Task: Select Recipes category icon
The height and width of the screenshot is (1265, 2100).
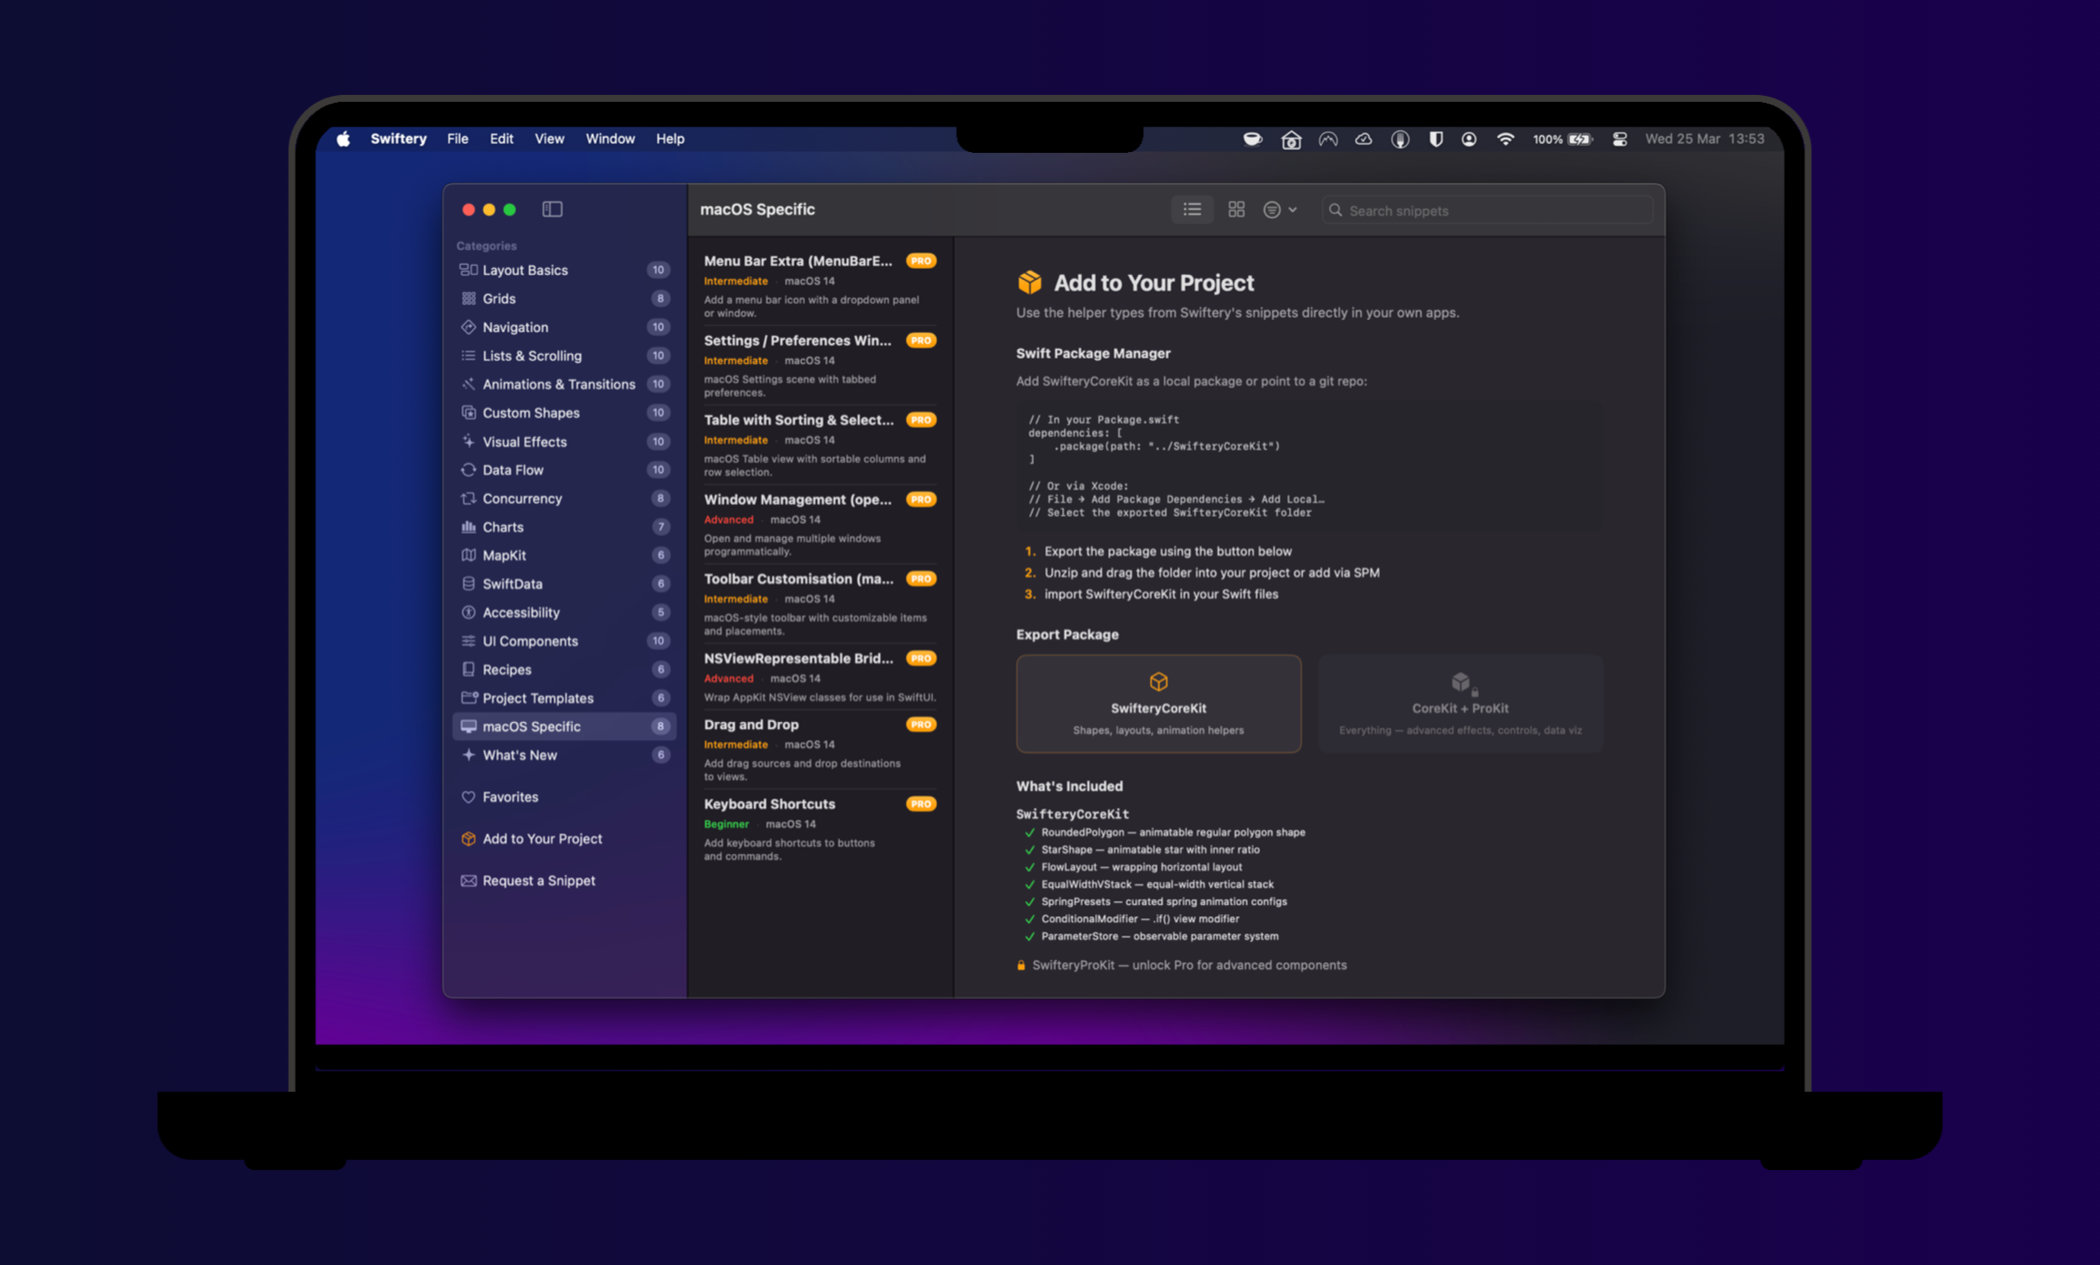Action: pos(468,669)
